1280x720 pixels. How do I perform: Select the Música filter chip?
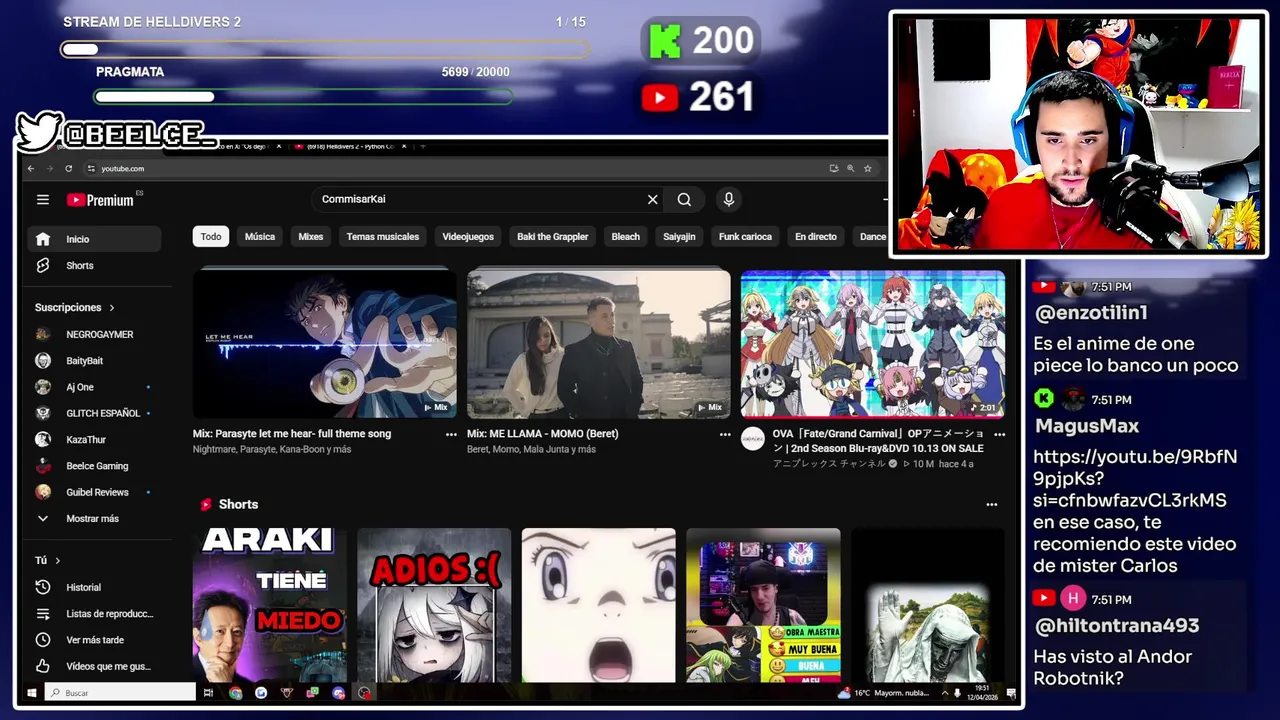click(x=260, y=236)
